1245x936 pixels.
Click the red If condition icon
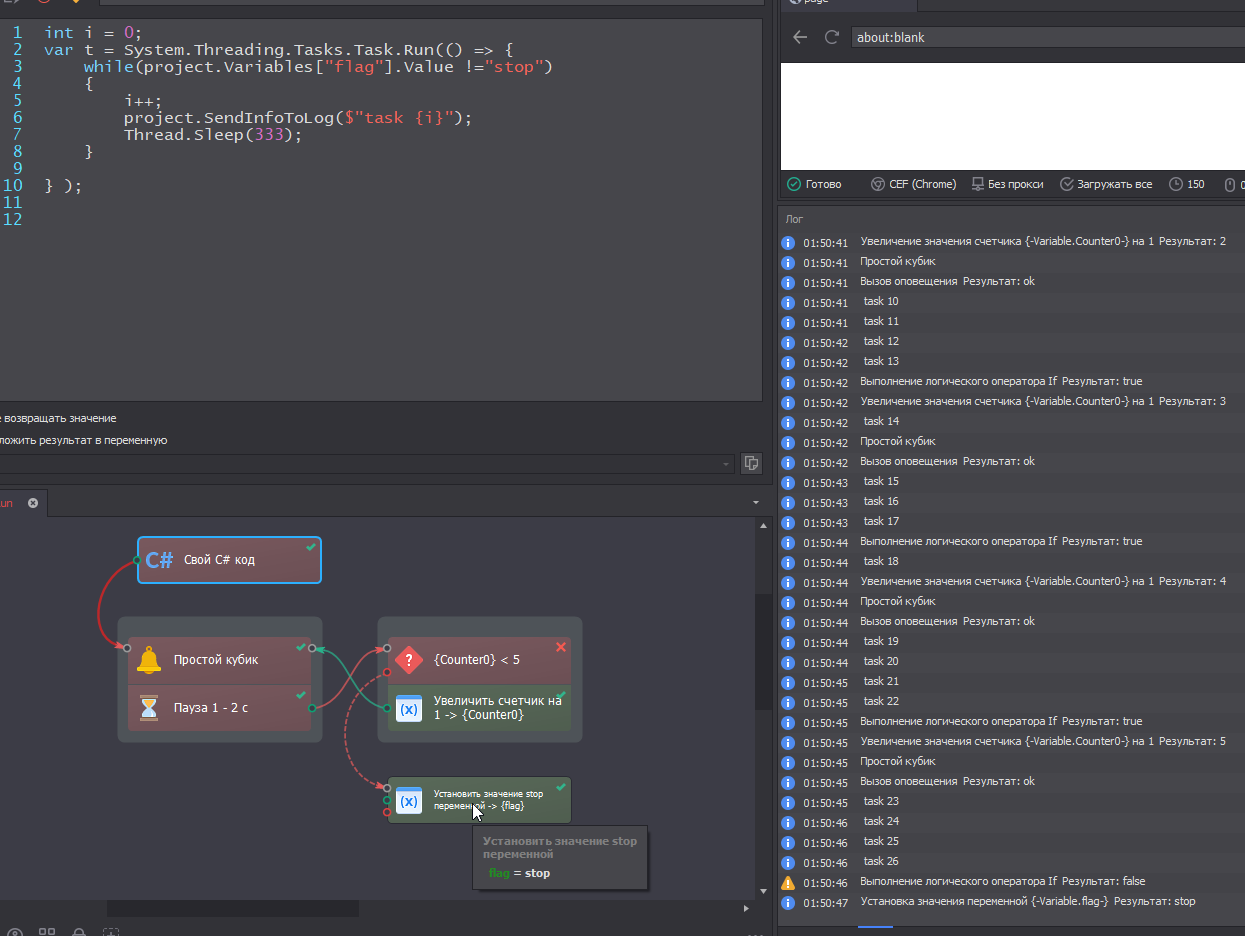click(409, 660)
